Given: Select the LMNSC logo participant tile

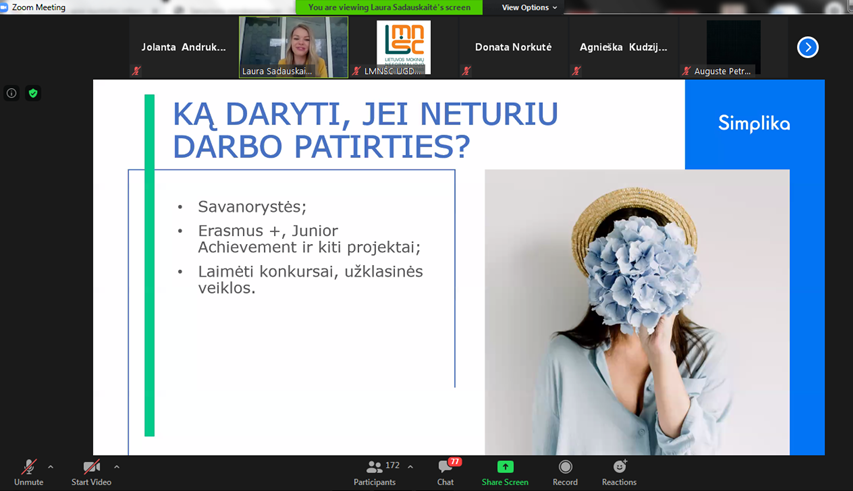Looking at the screenshot, I should [x=403, y=47].
